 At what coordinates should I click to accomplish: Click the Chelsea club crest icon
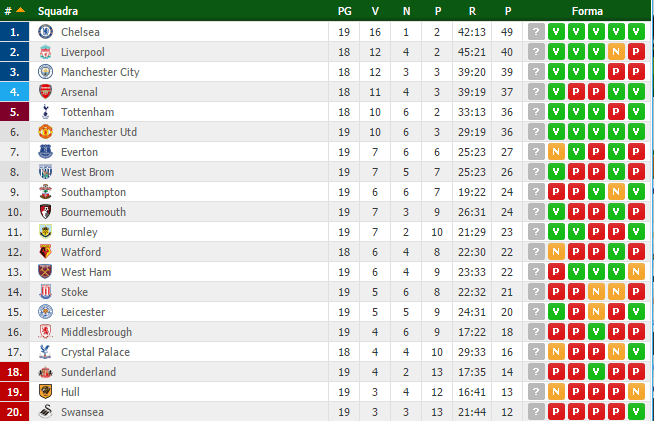click(45, 32)
